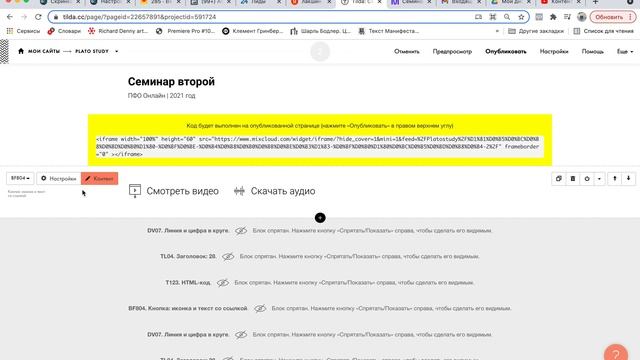Screen dimensions: 640x360
Task: Open the Помощь help menu
Action: 593,51
